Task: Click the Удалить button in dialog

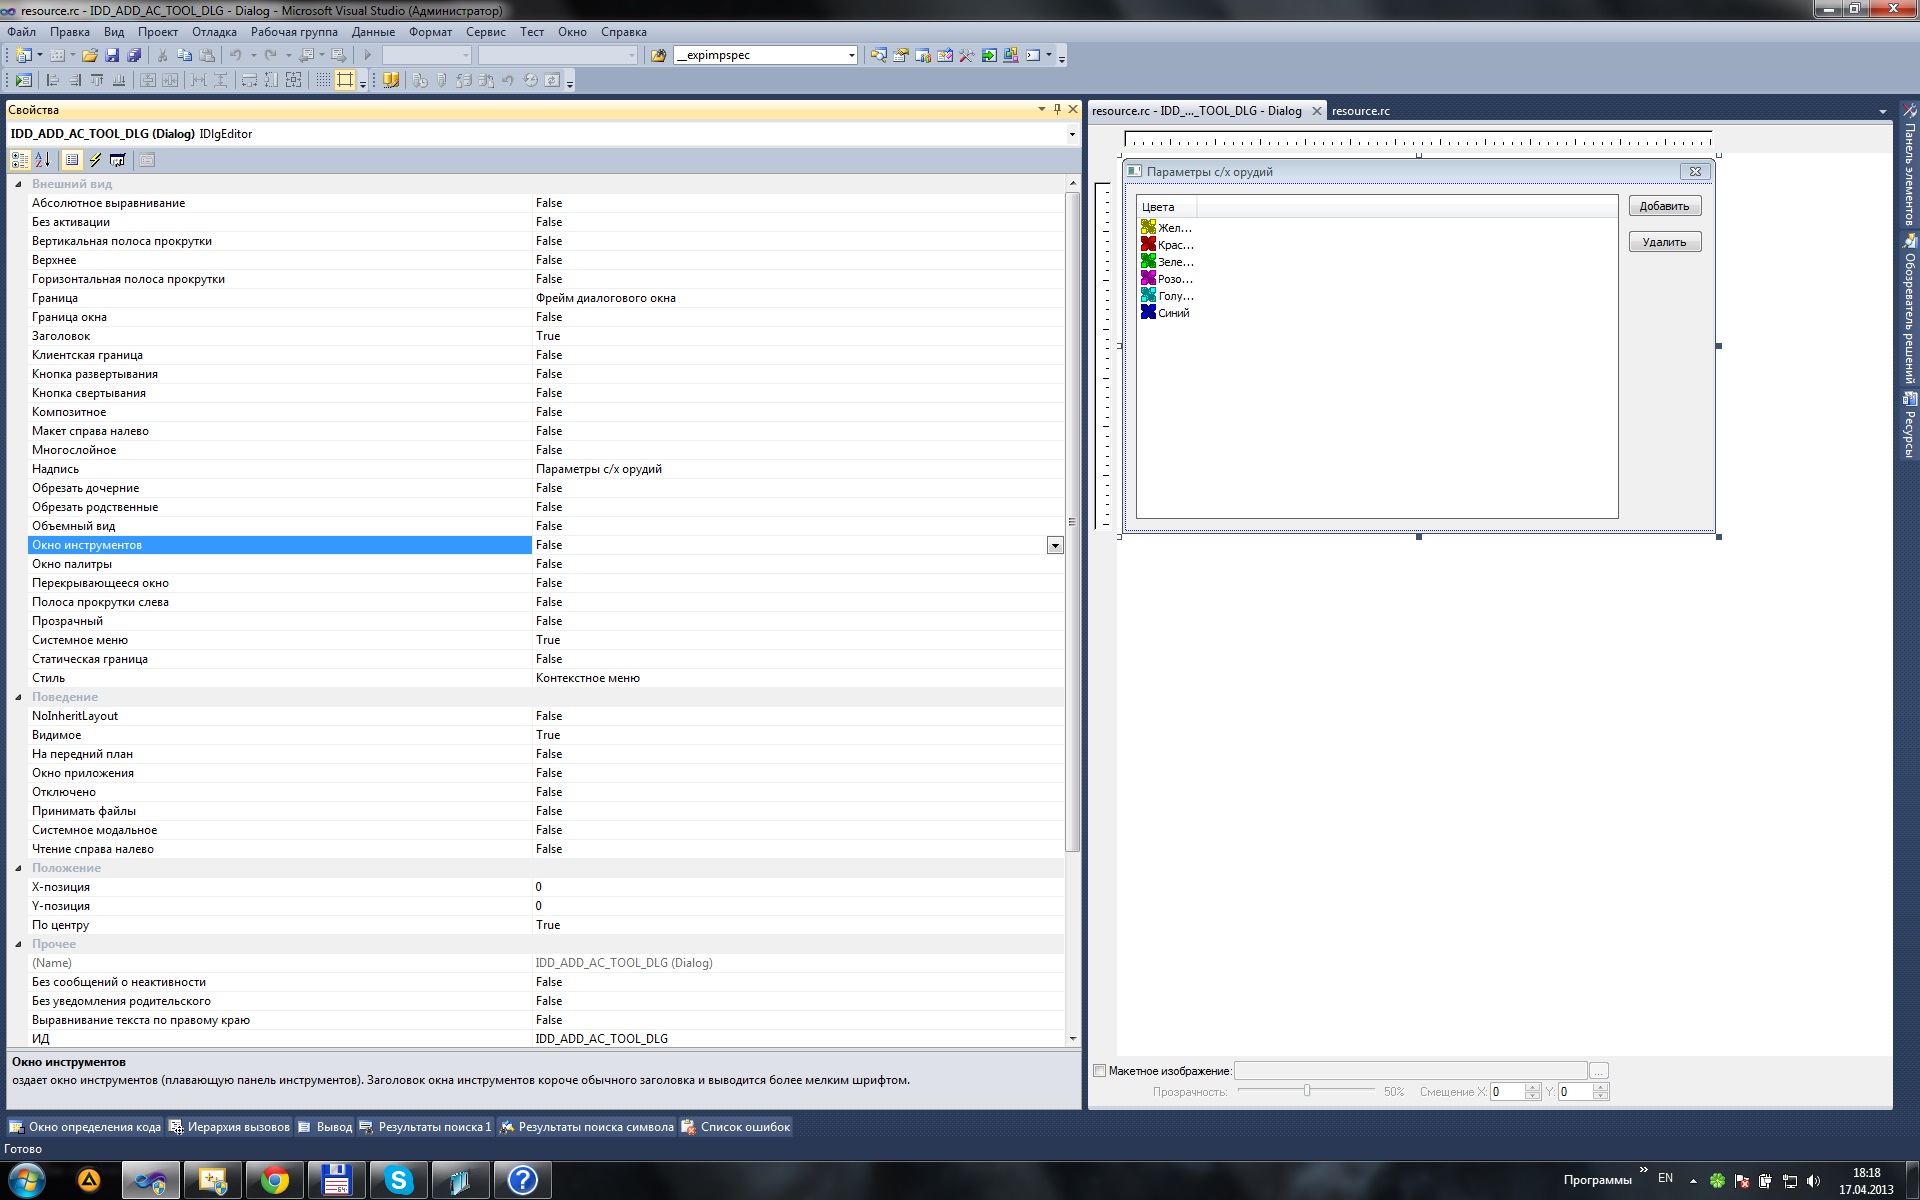Action: 1664,242
